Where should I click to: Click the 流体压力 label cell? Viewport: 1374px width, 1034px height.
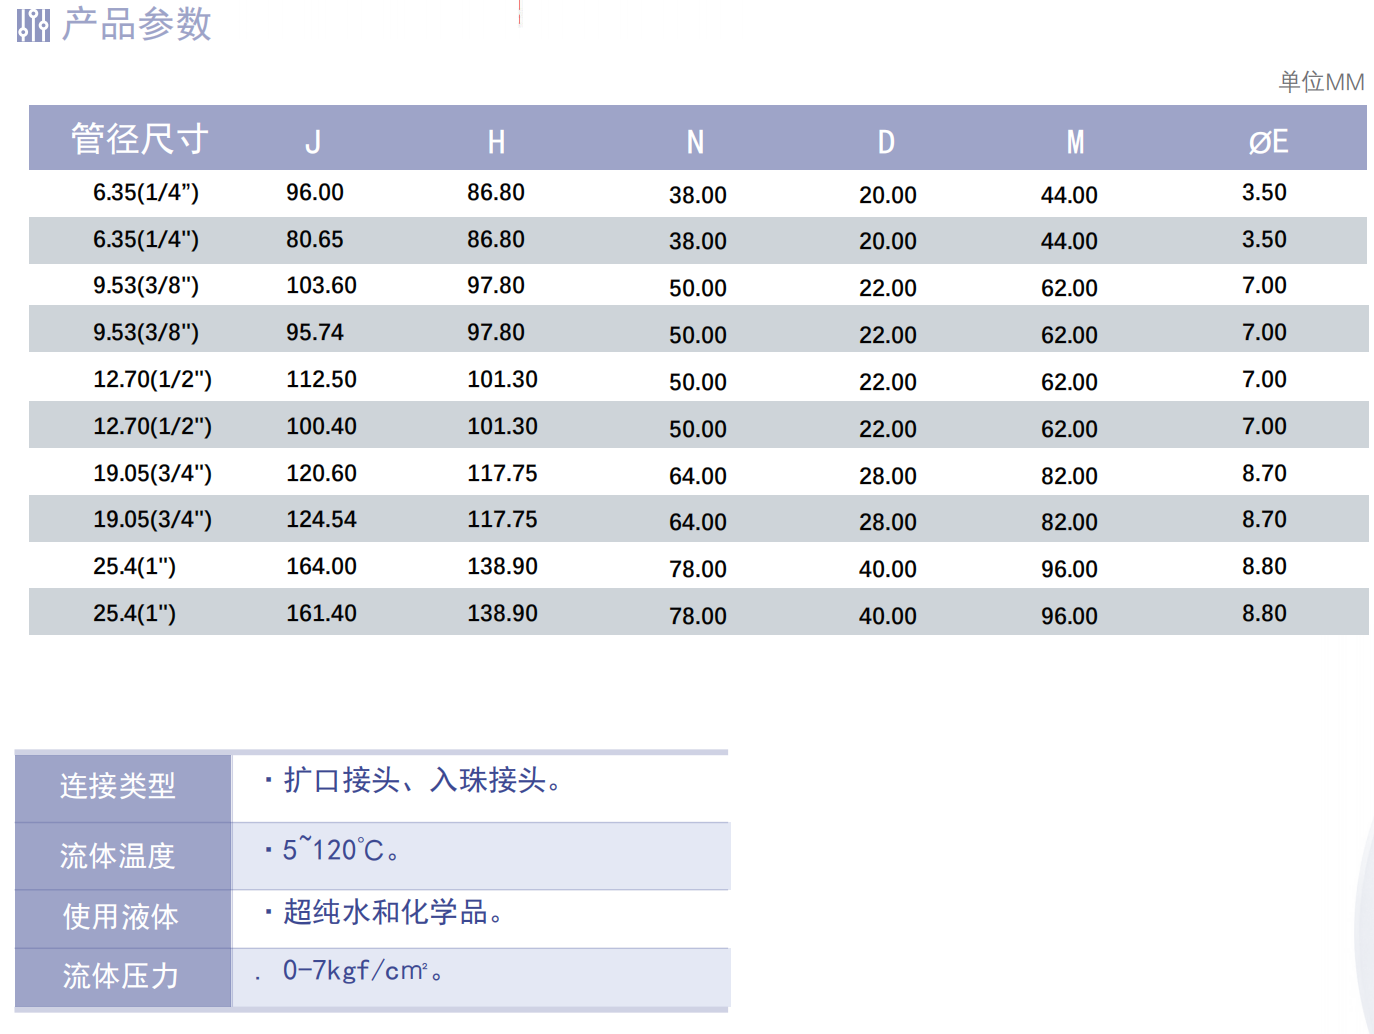coord(123,977)
